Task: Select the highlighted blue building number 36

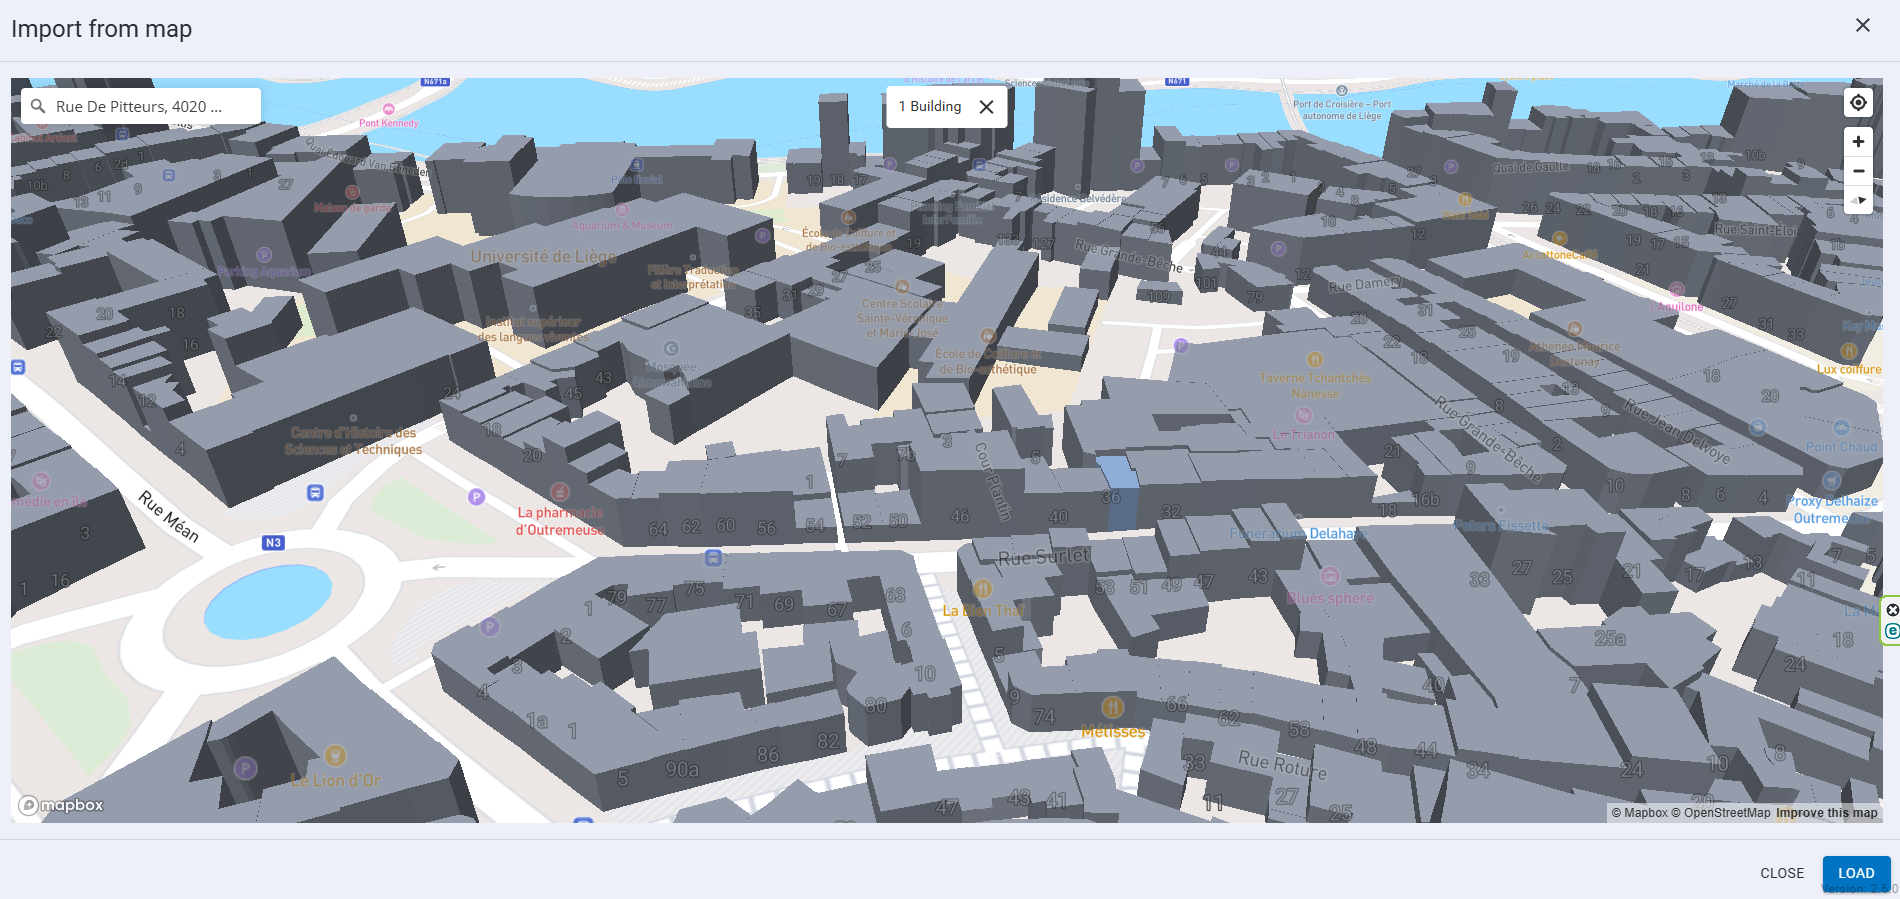Action: [1118, 490]
